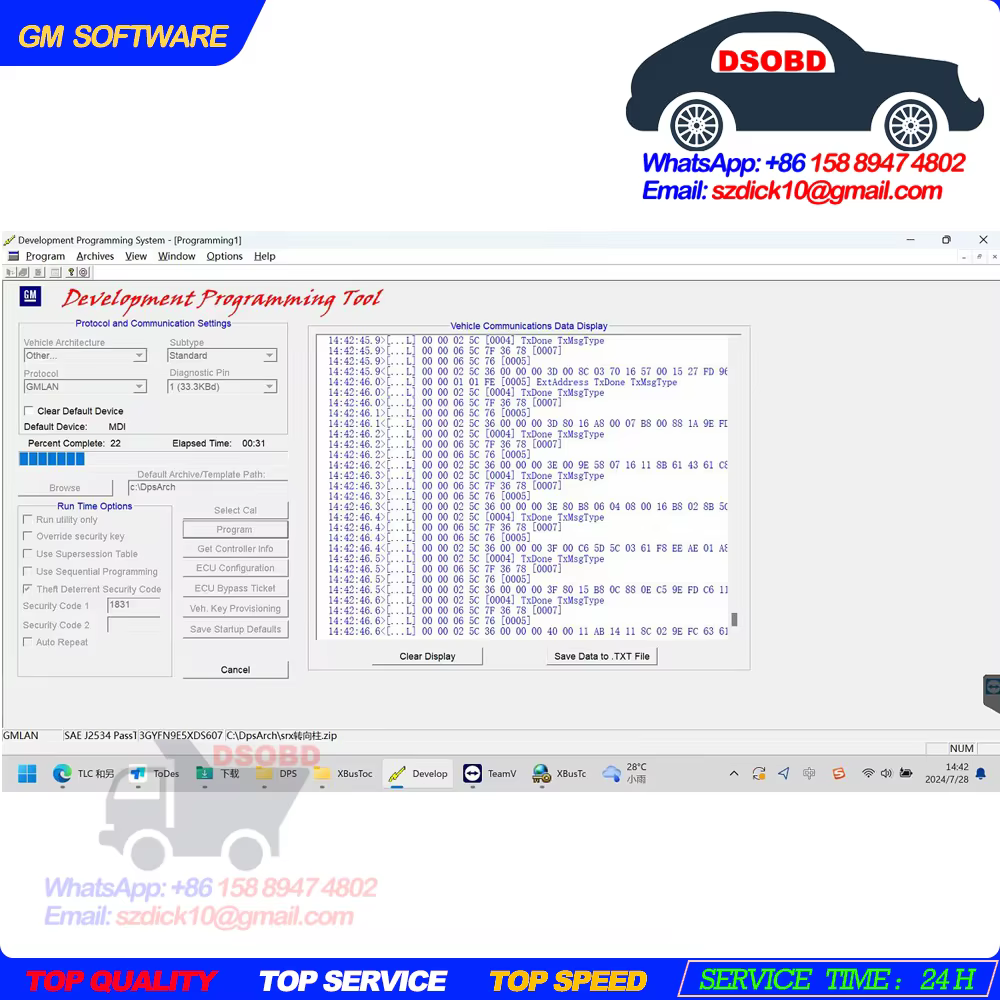Image resolution: width=1000 pixels, height=1000 pixels.
Task: Click the Security Code 2 field
Action: pos(134,625)
